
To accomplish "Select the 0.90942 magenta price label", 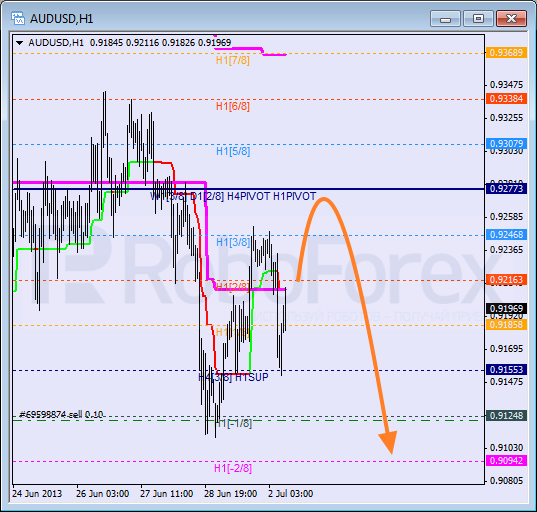I will click(506, 461).
